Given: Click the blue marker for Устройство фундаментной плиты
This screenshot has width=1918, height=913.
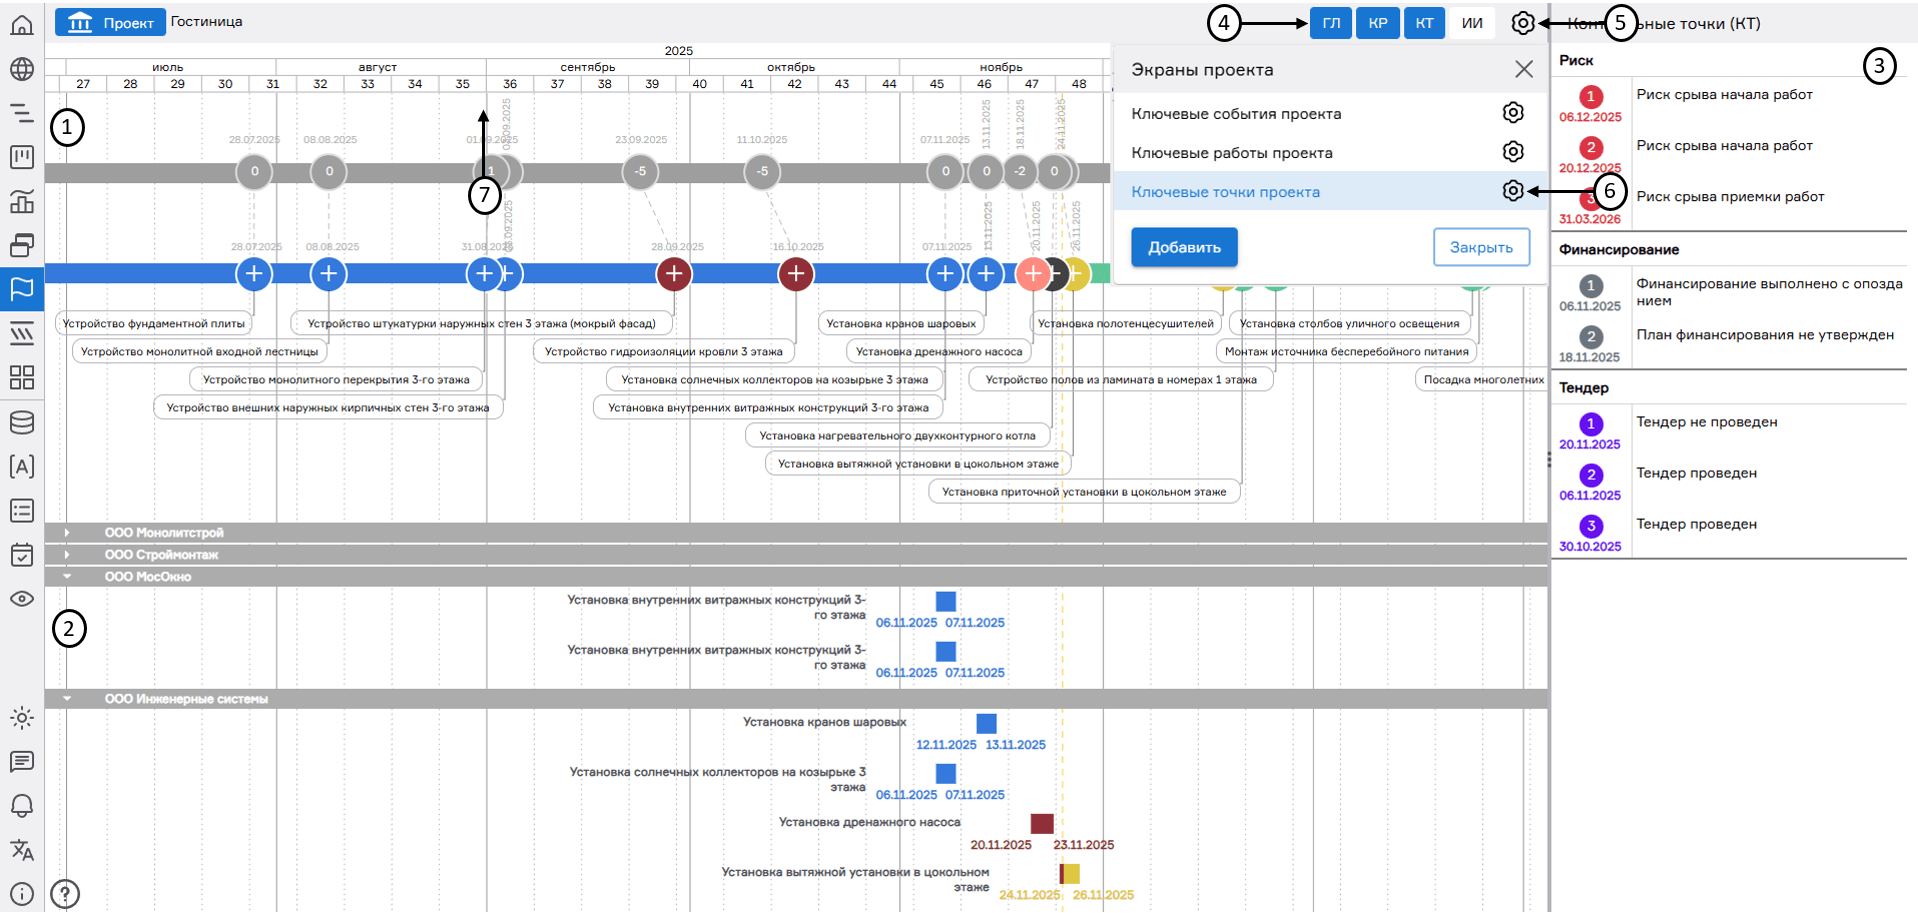Looking at the screenshot, I should [x=254, y=273].
